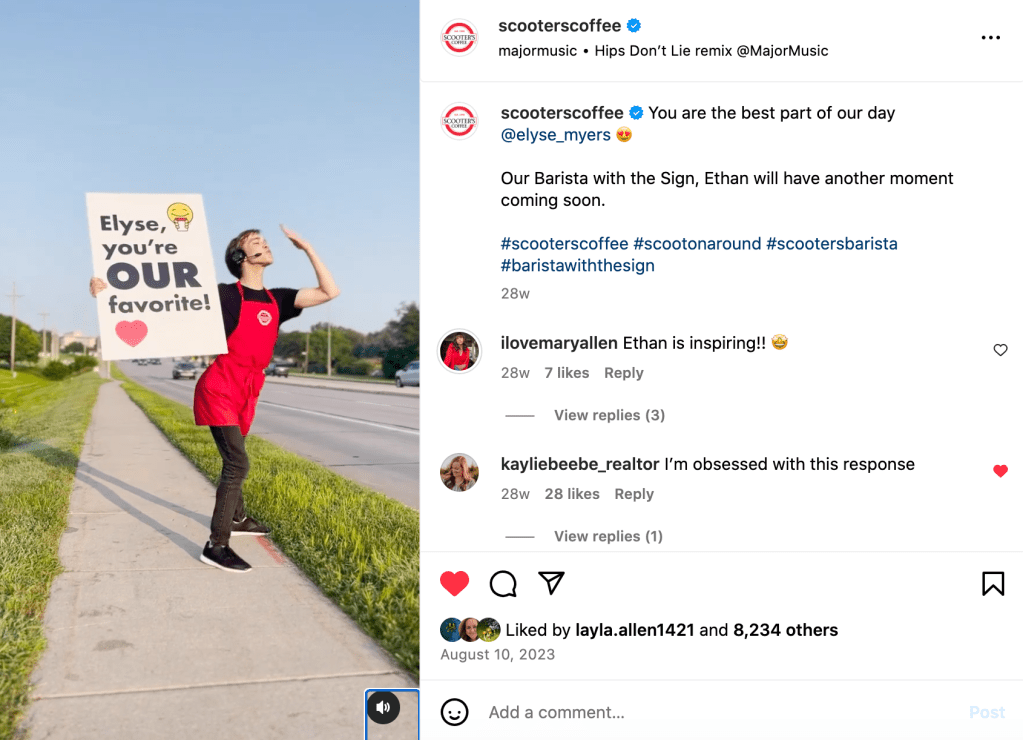
Task: Share post via paper plane icon
Action: point(551,583)
